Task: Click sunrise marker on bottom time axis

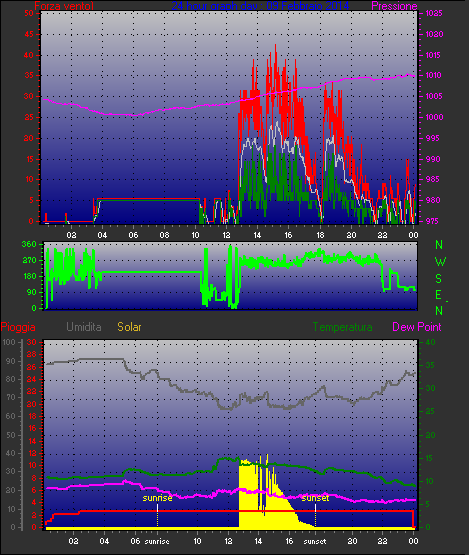Action: 157,542
